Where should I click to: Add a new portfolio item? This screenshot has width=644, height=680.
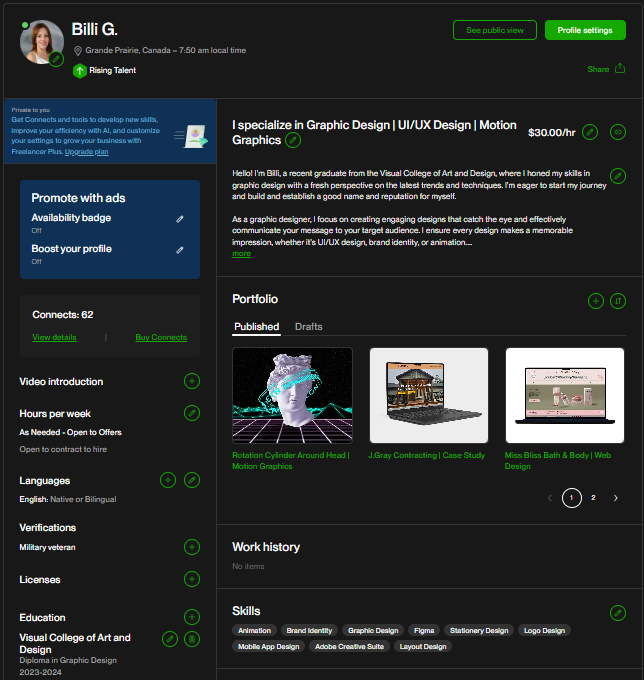pos(596,301)
